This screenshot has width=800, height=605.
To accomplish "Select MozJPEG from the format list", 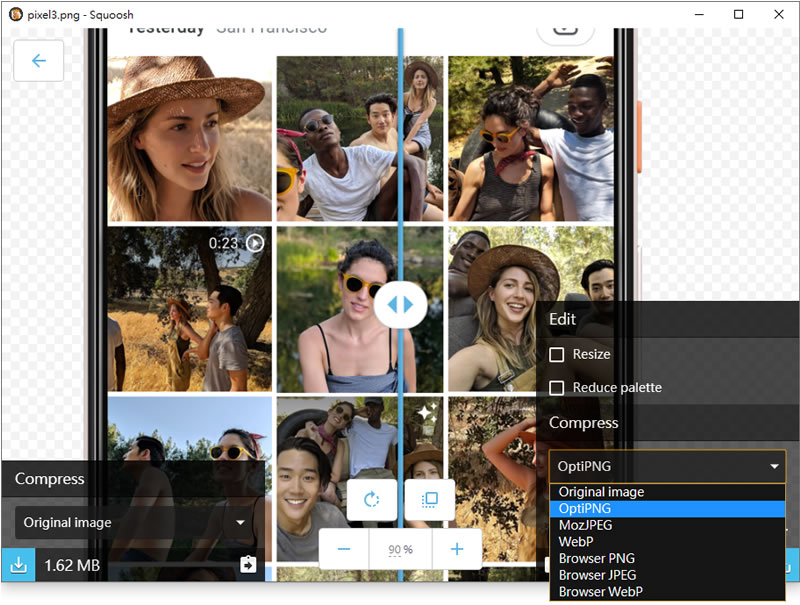I will 585,525.
